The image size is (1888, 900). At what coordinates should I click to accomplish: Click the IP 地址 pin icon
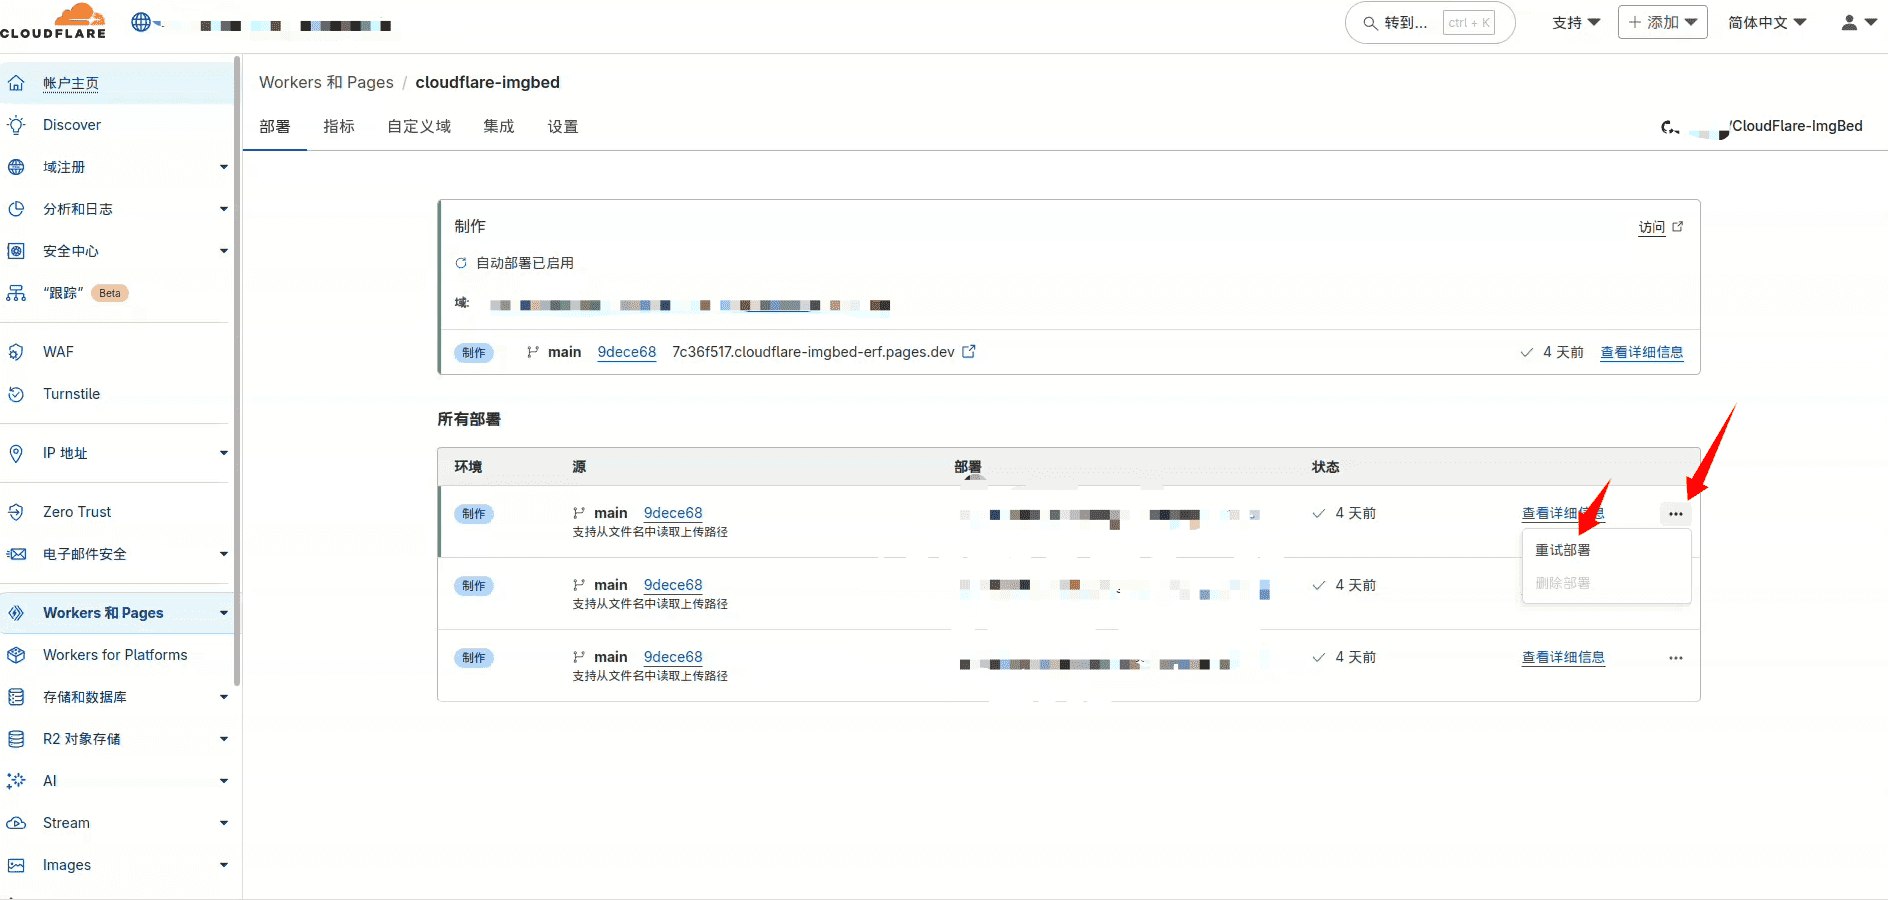tap(16, 453)
